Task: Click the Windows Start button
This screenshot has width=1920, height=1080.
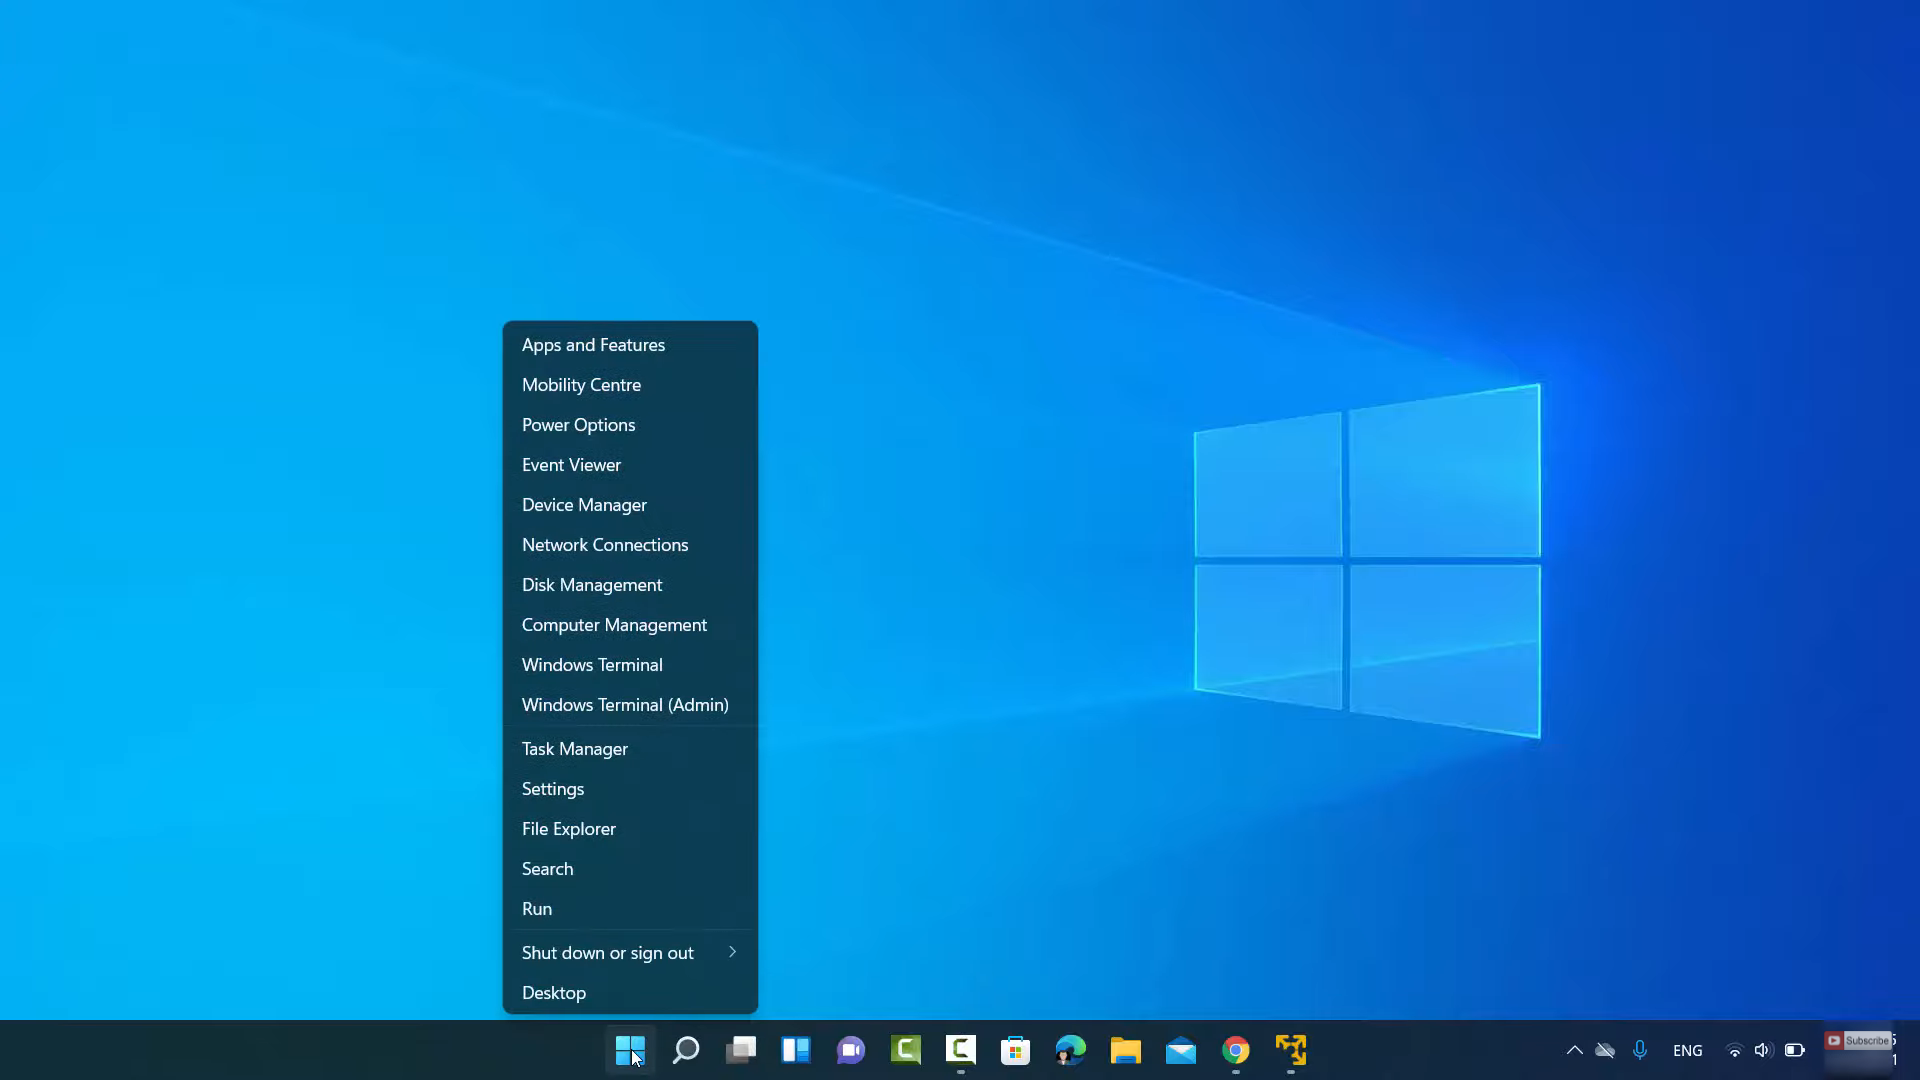Action: pyautogui.click(x=630, y=1050)
